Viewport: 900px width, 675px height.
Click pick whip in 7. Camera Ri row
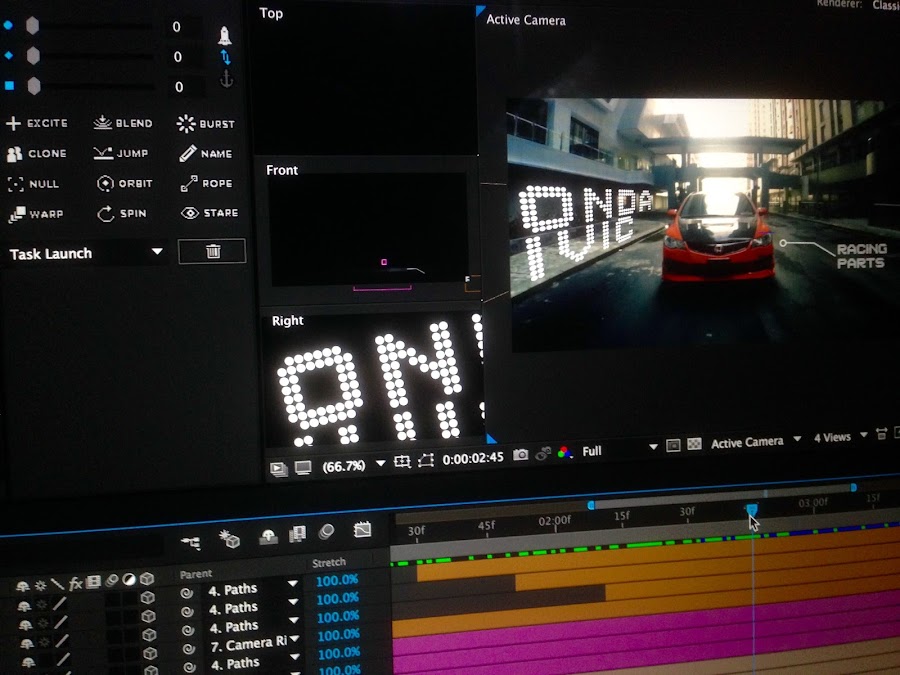[188, 649]
